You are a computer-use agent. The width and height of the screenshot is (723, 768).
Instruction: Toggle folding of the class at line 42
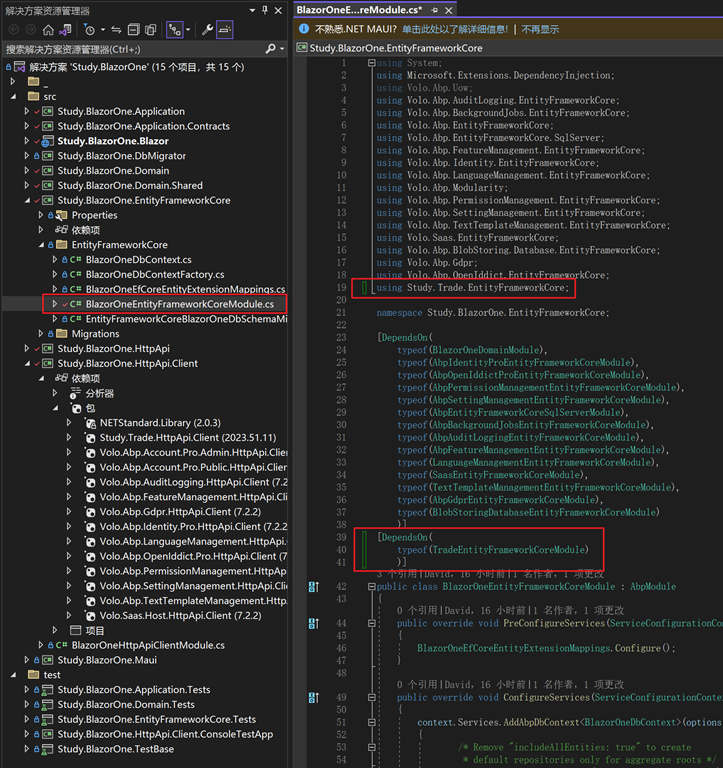tap(372, 586)
